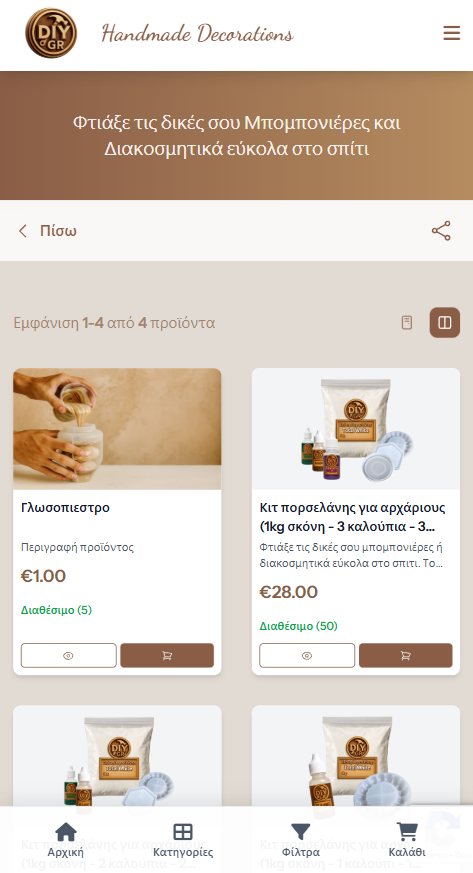473x873 pixels.
Task: Open Γλωσοπιεστρο product title link
Action: pyautogui.click(x=65, y=507)
